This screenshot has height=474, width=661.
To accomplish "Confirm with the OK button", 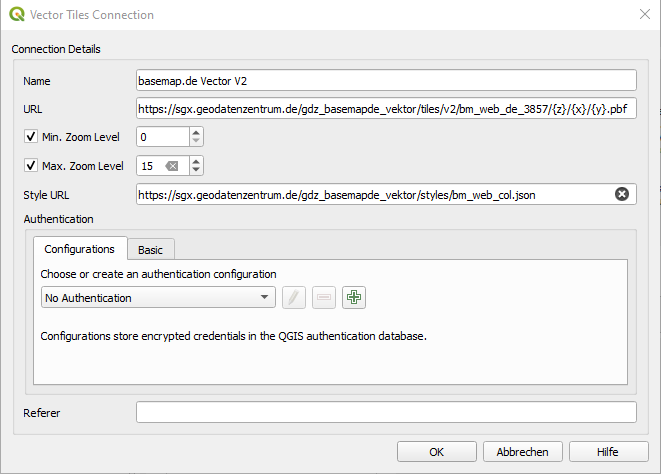I will pyautogui.click(x=437, y=452).
